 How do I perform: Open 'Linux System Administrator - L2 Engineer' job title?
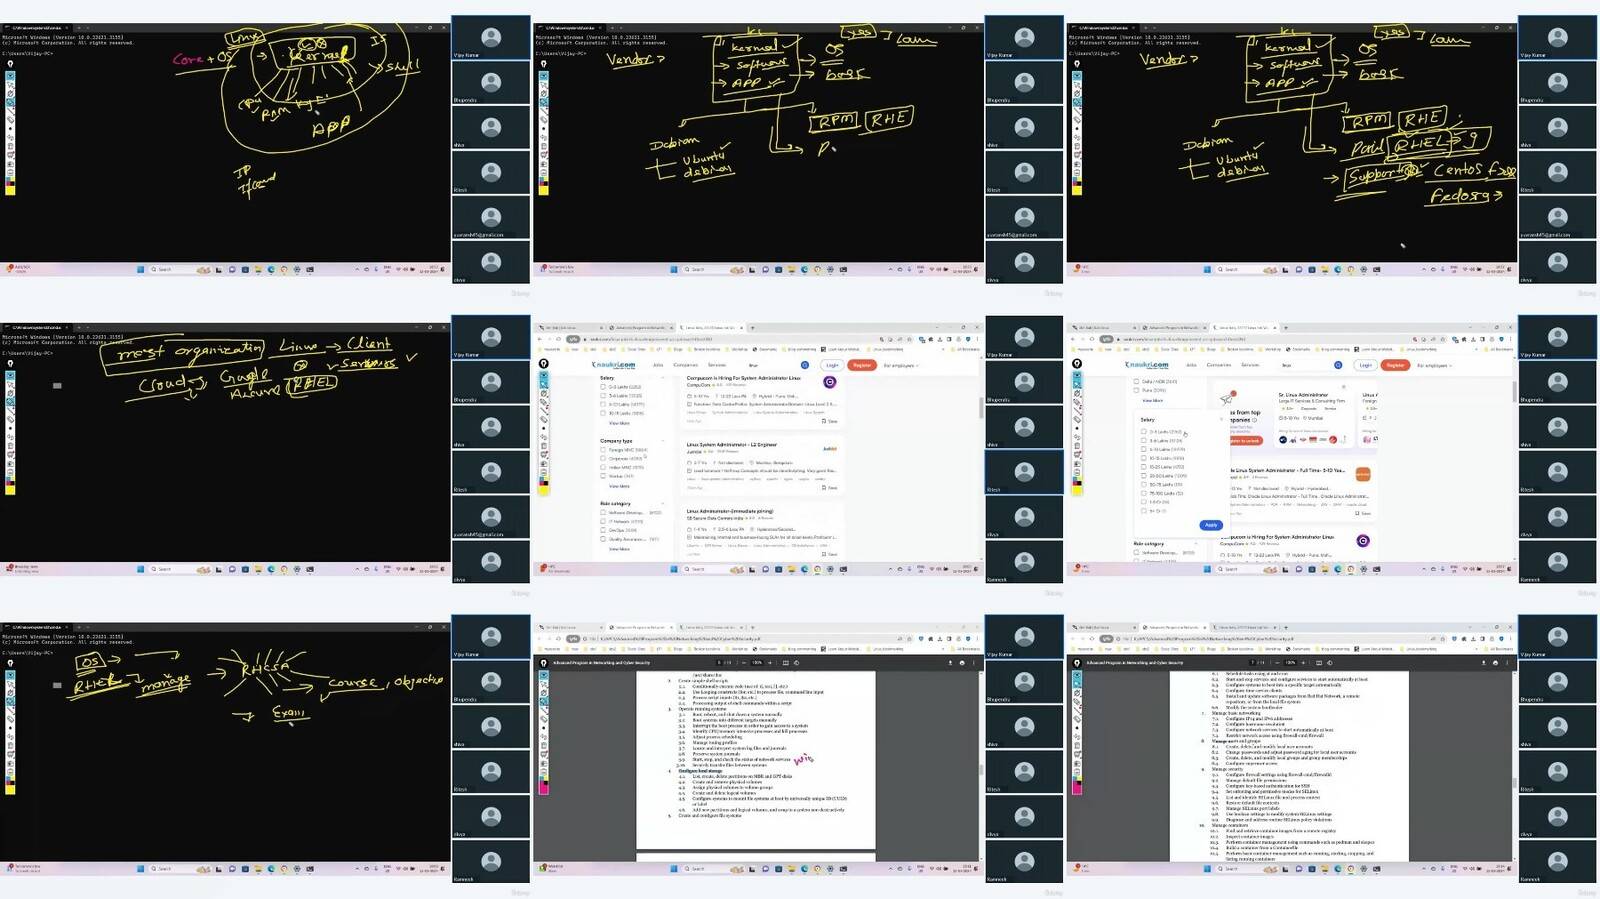tap(731, 445)
